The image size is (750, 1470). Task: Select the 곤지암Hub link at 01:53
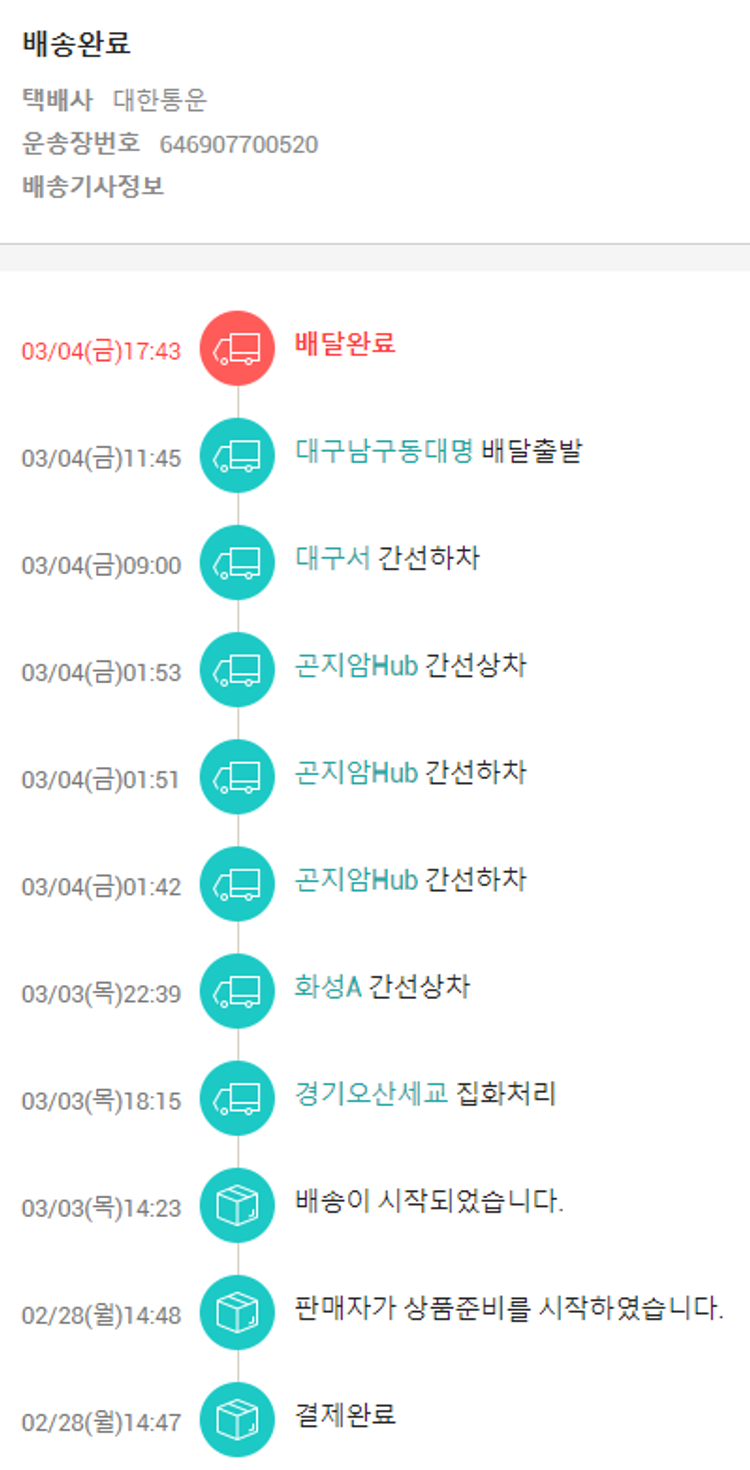(356, 666)
